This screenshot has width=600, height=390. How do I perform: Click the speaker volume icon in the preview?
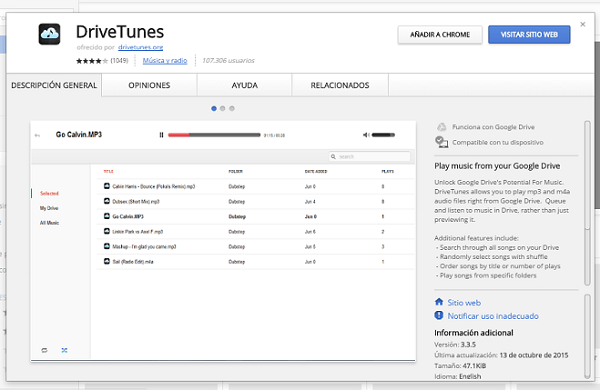[x=366, y=135]
